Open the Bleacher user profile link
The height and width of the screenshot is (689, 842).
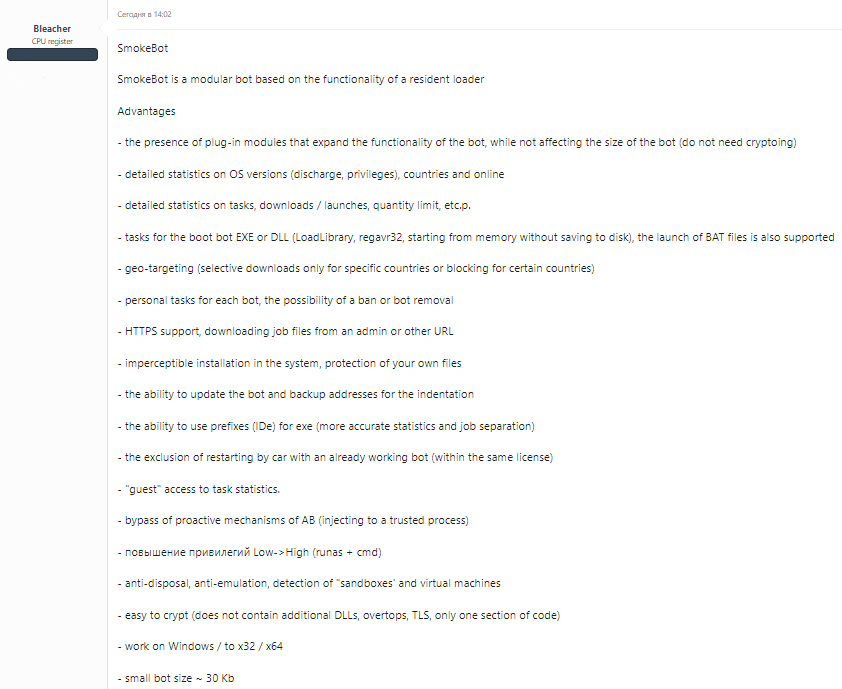tap(52, 29)
